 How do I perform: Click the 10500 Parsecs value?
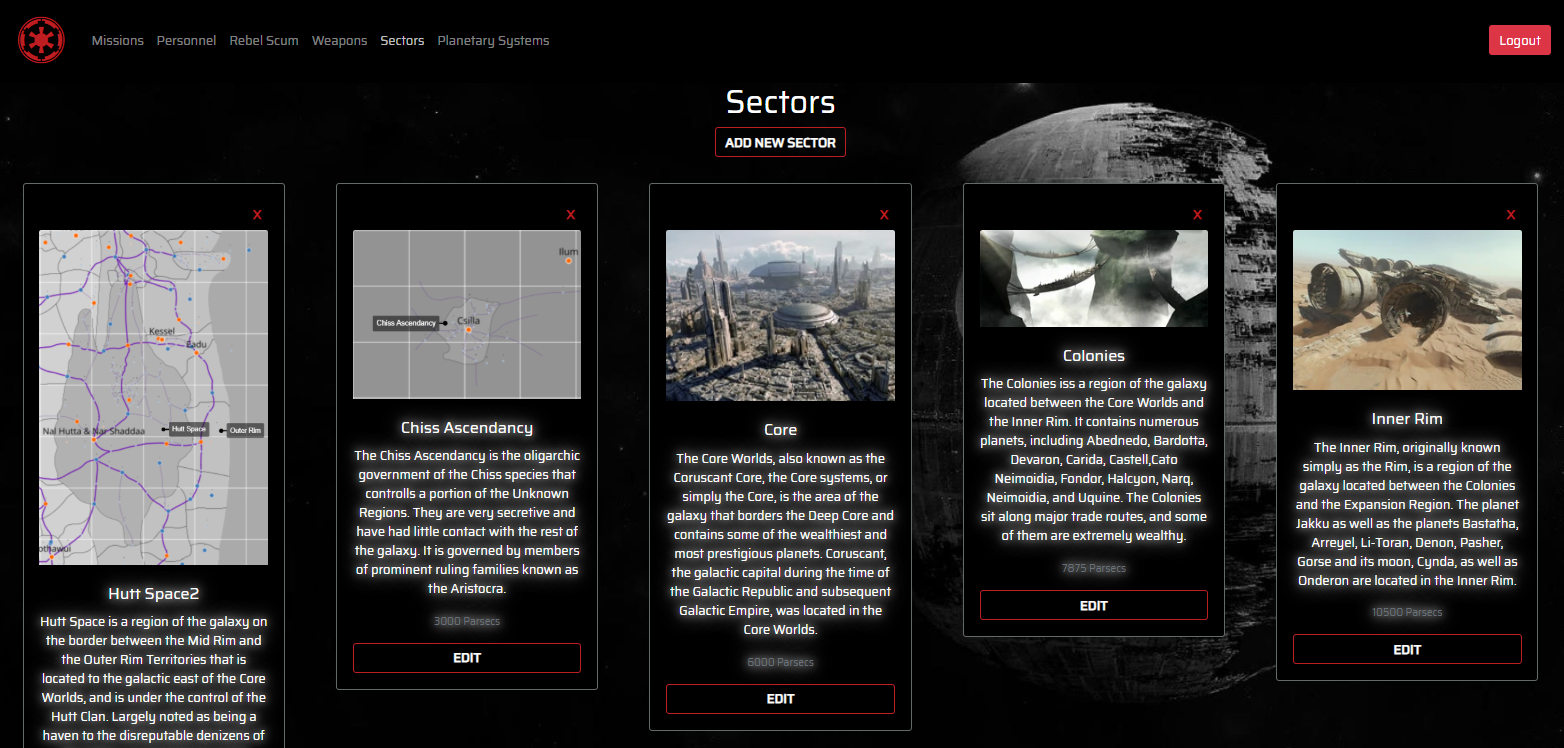[x=1407, y=612]
